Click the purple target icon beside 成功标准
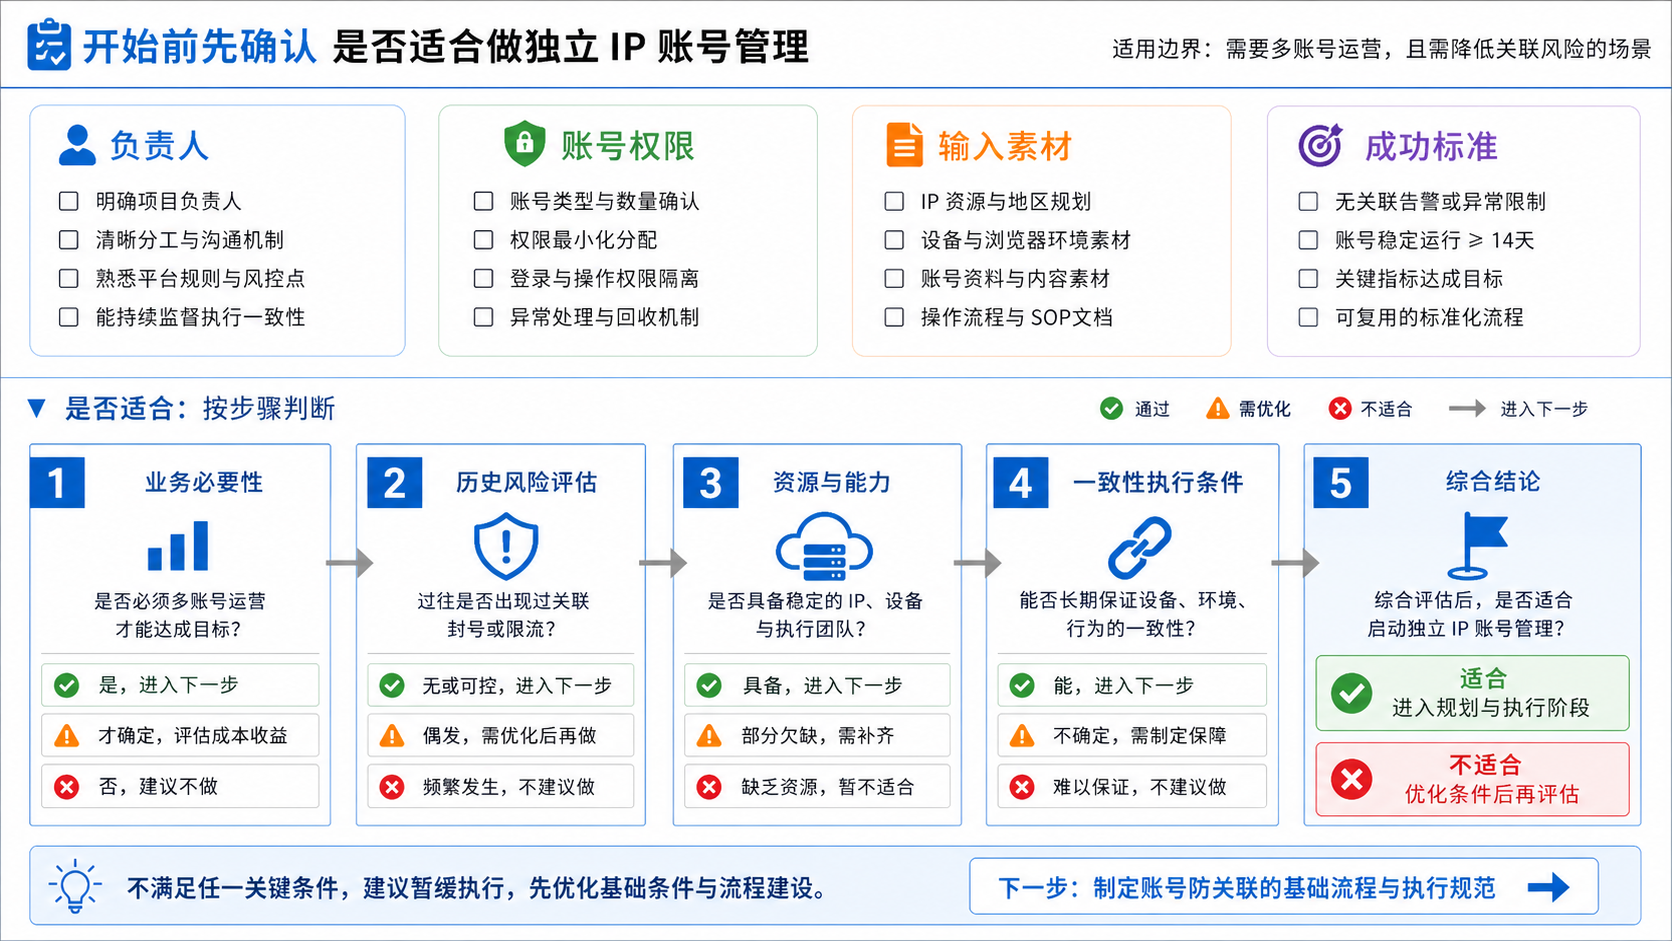 1320,145
